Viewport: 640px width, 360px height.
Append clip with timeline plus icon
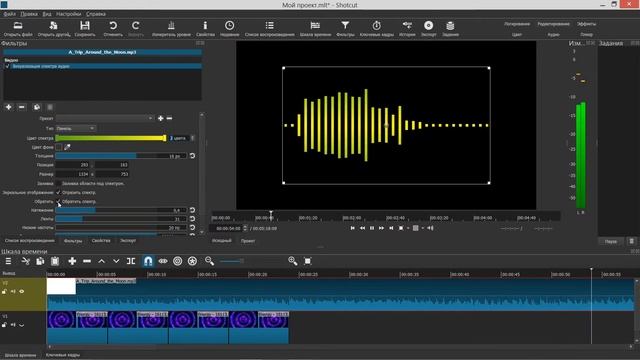click(x=72, y=261)
